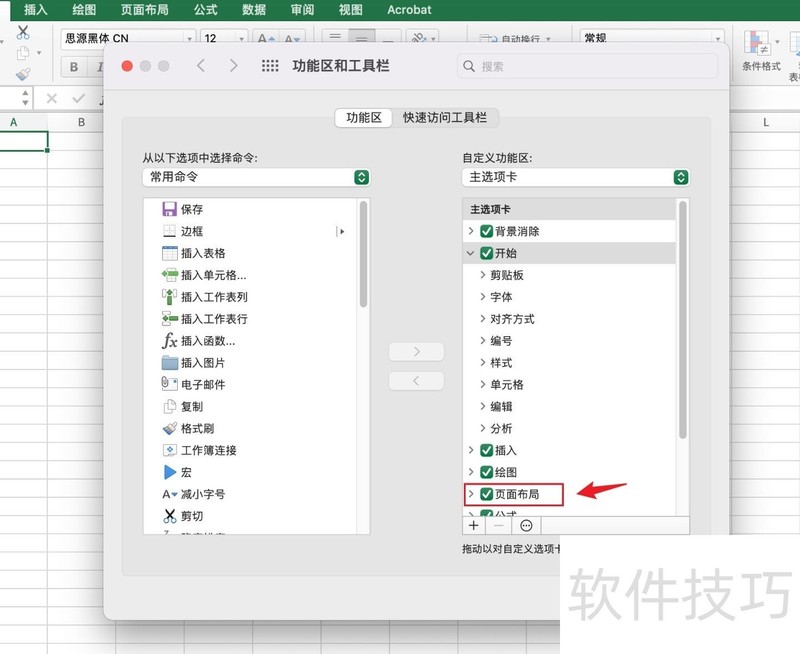Collapse the 开始 tree group
Screen dimensions: 800x654
click(x=471, y=254)
